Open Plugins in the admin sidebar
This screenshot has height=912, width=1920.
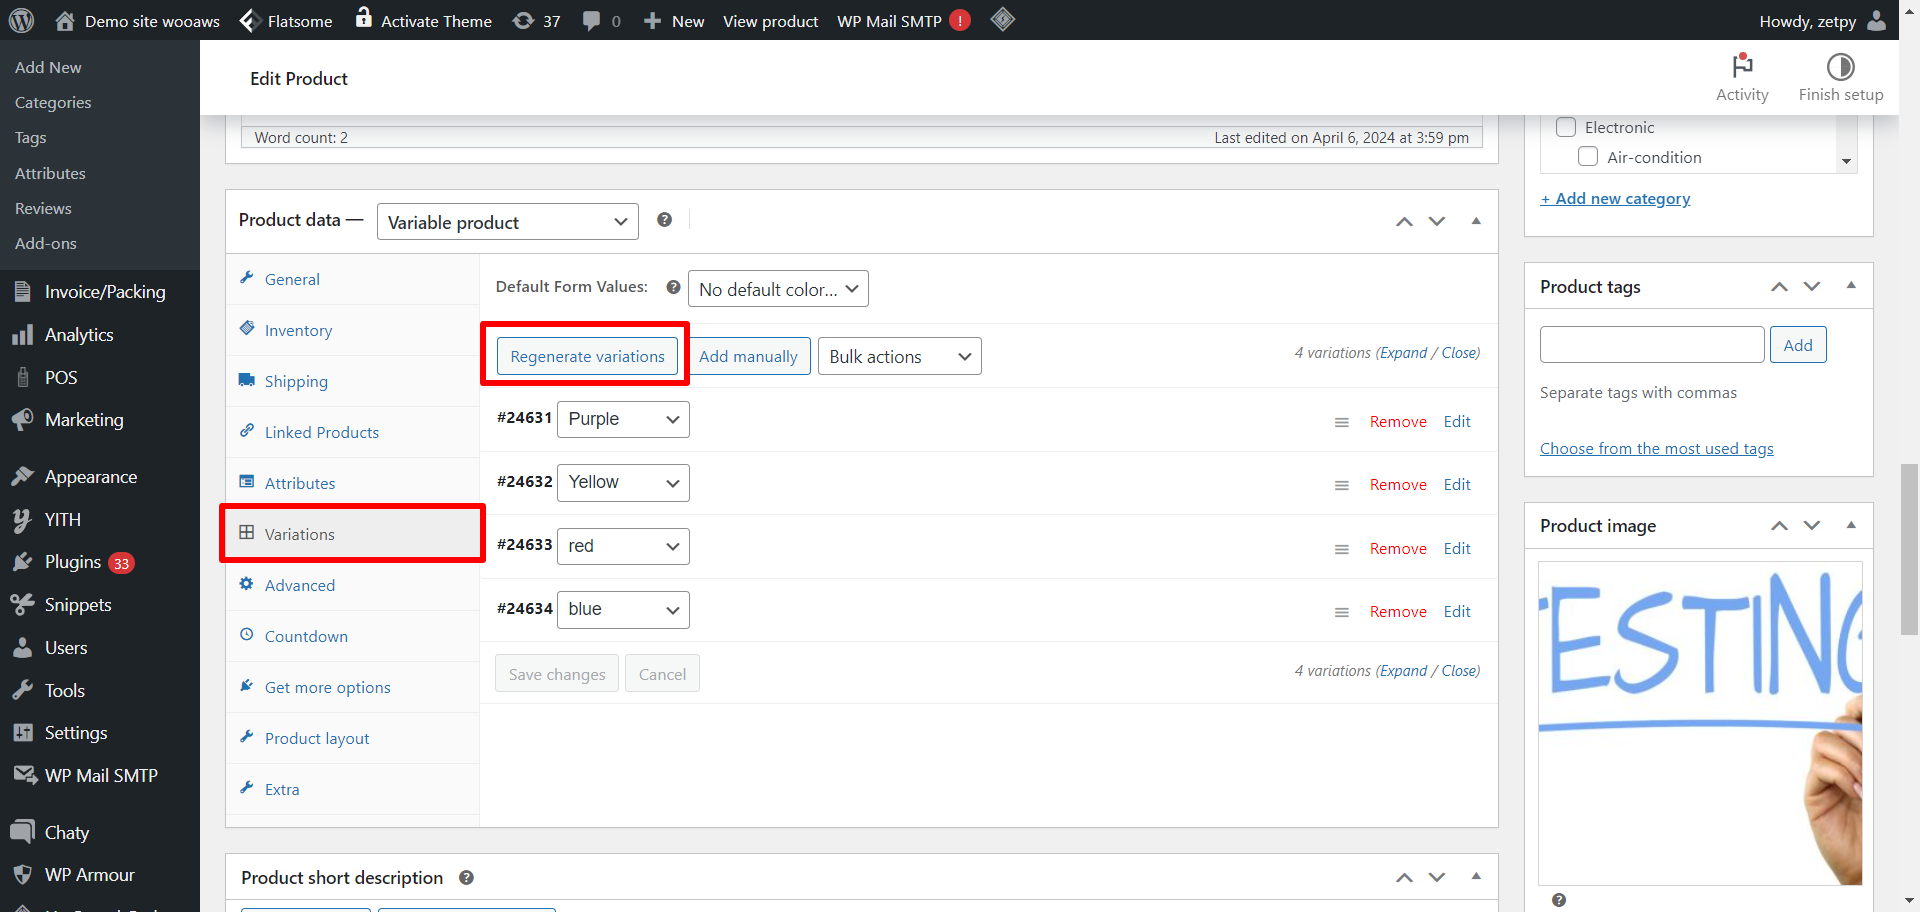100,562
